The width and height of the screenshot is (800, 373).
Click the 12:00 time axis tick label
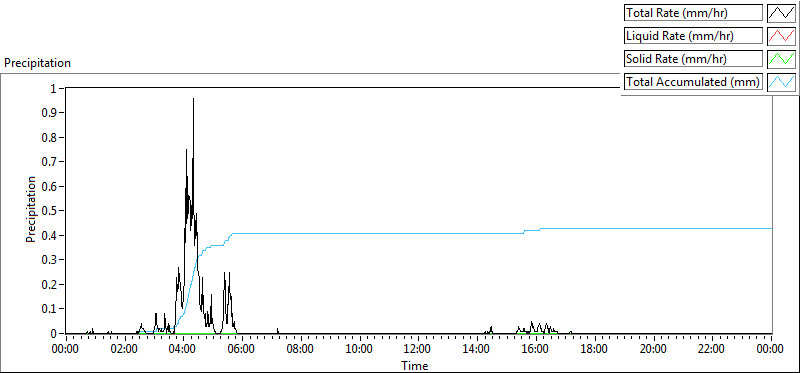(418, 350)
